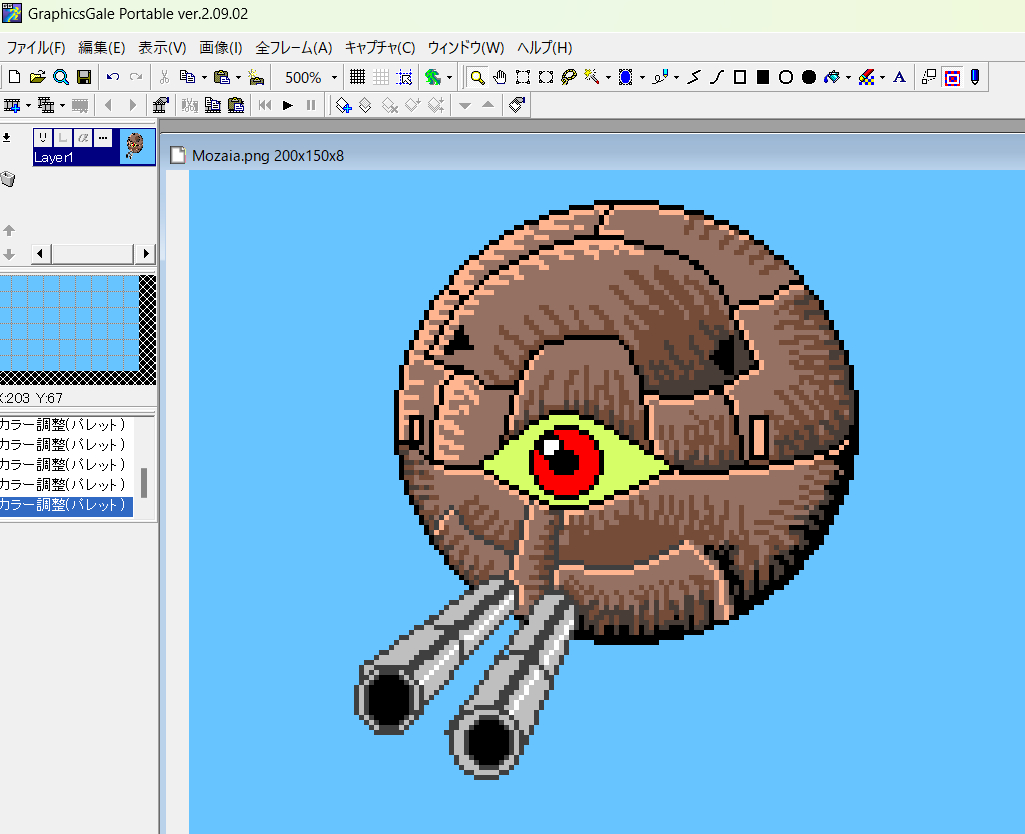Click the Save floppy disk icon
Screen dimensions: 1025x834
click(84, 77)
